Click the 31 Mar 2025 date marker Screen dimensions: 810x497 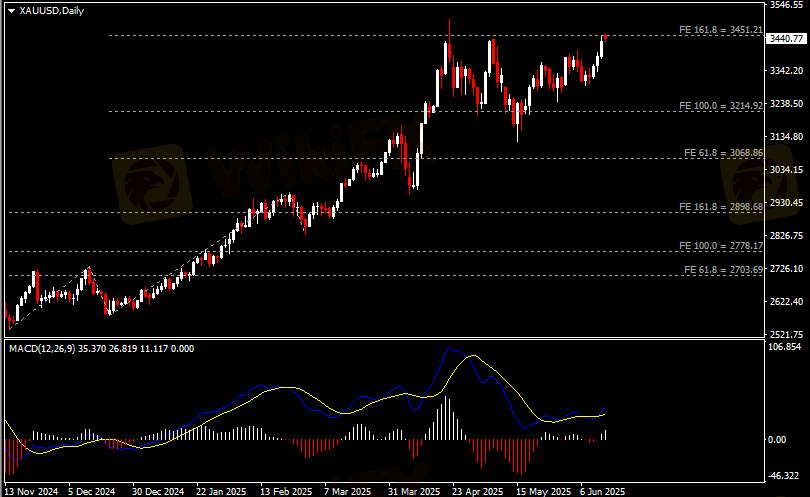(x=414, y=491)
